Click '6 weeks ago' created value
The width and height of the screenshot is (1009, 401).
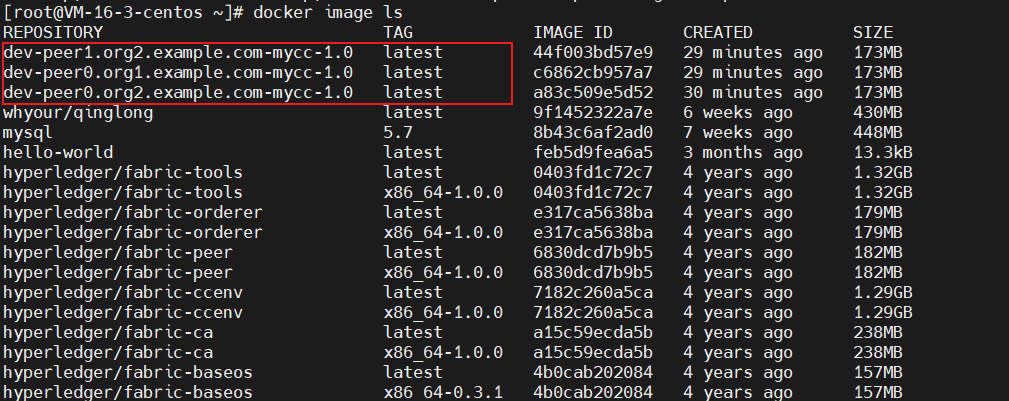pyautogui.click(x=738, y=113)
